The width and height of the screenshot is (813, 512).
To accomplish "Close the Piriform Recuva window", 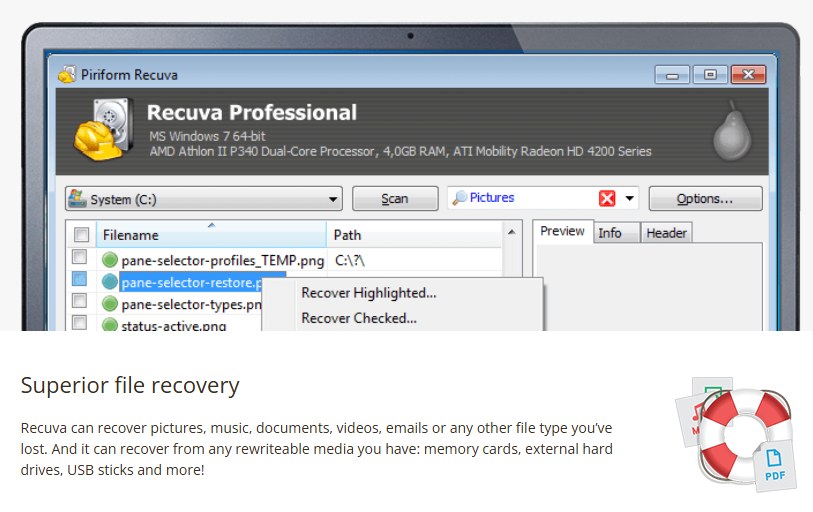I will (748, 75).
